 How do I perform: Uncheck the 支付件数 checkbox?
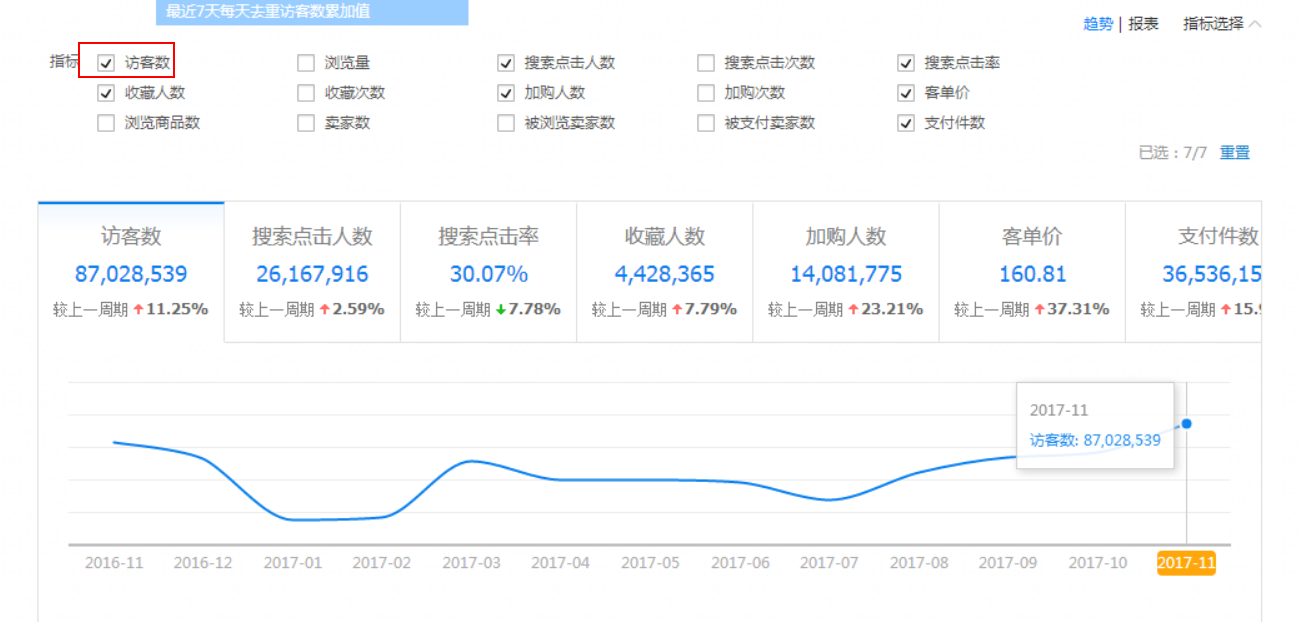pos(906,123)
